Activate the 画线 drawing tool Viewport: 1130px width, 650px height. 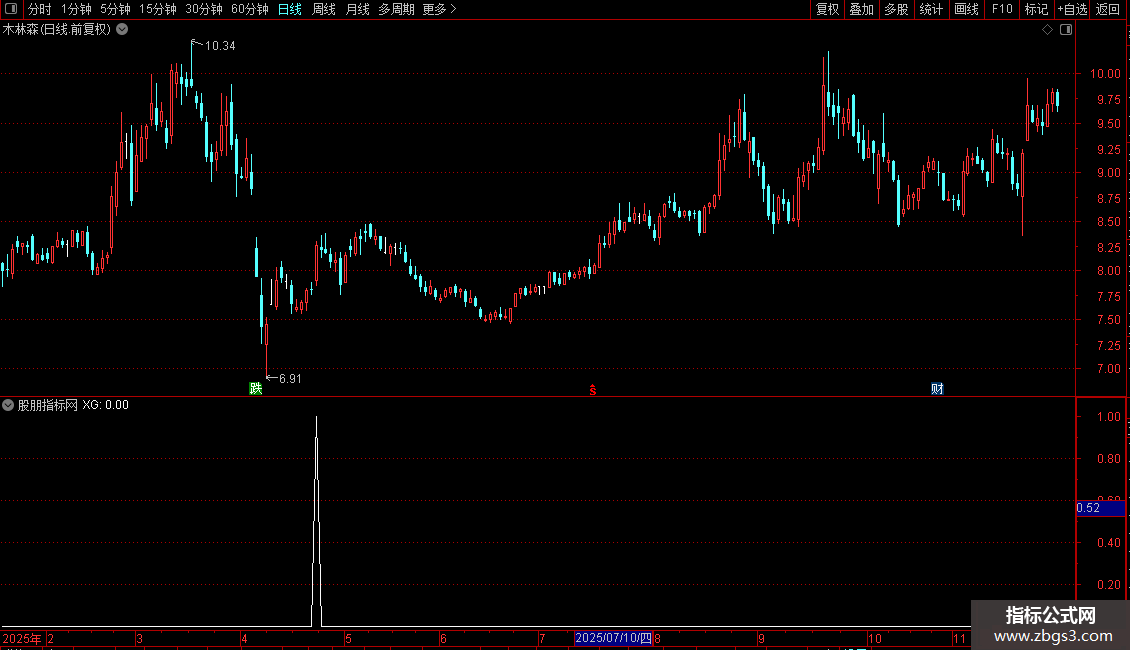966,9
